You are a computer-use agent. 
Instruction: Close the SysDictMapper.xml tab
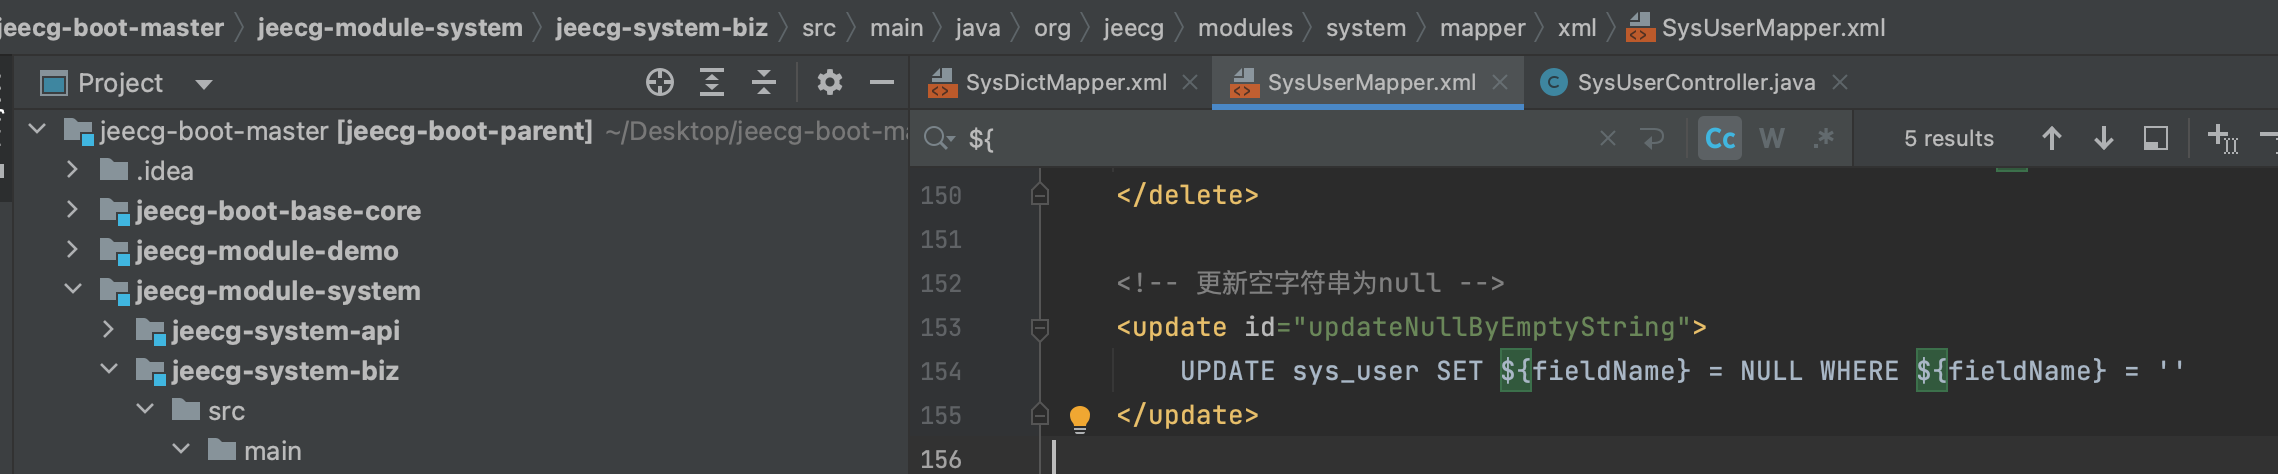1190,83
